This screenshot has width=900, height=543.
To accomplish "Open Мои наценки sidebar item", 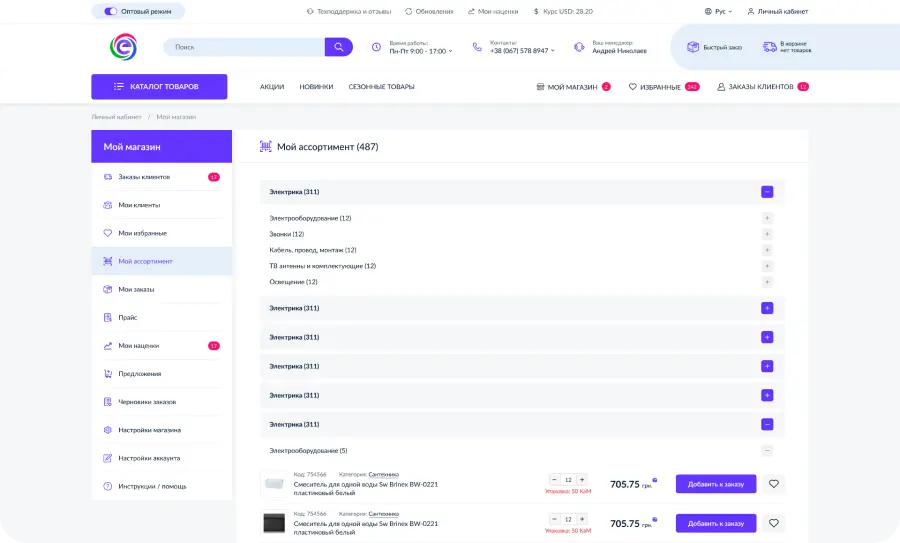I will (x=162, y=346).
